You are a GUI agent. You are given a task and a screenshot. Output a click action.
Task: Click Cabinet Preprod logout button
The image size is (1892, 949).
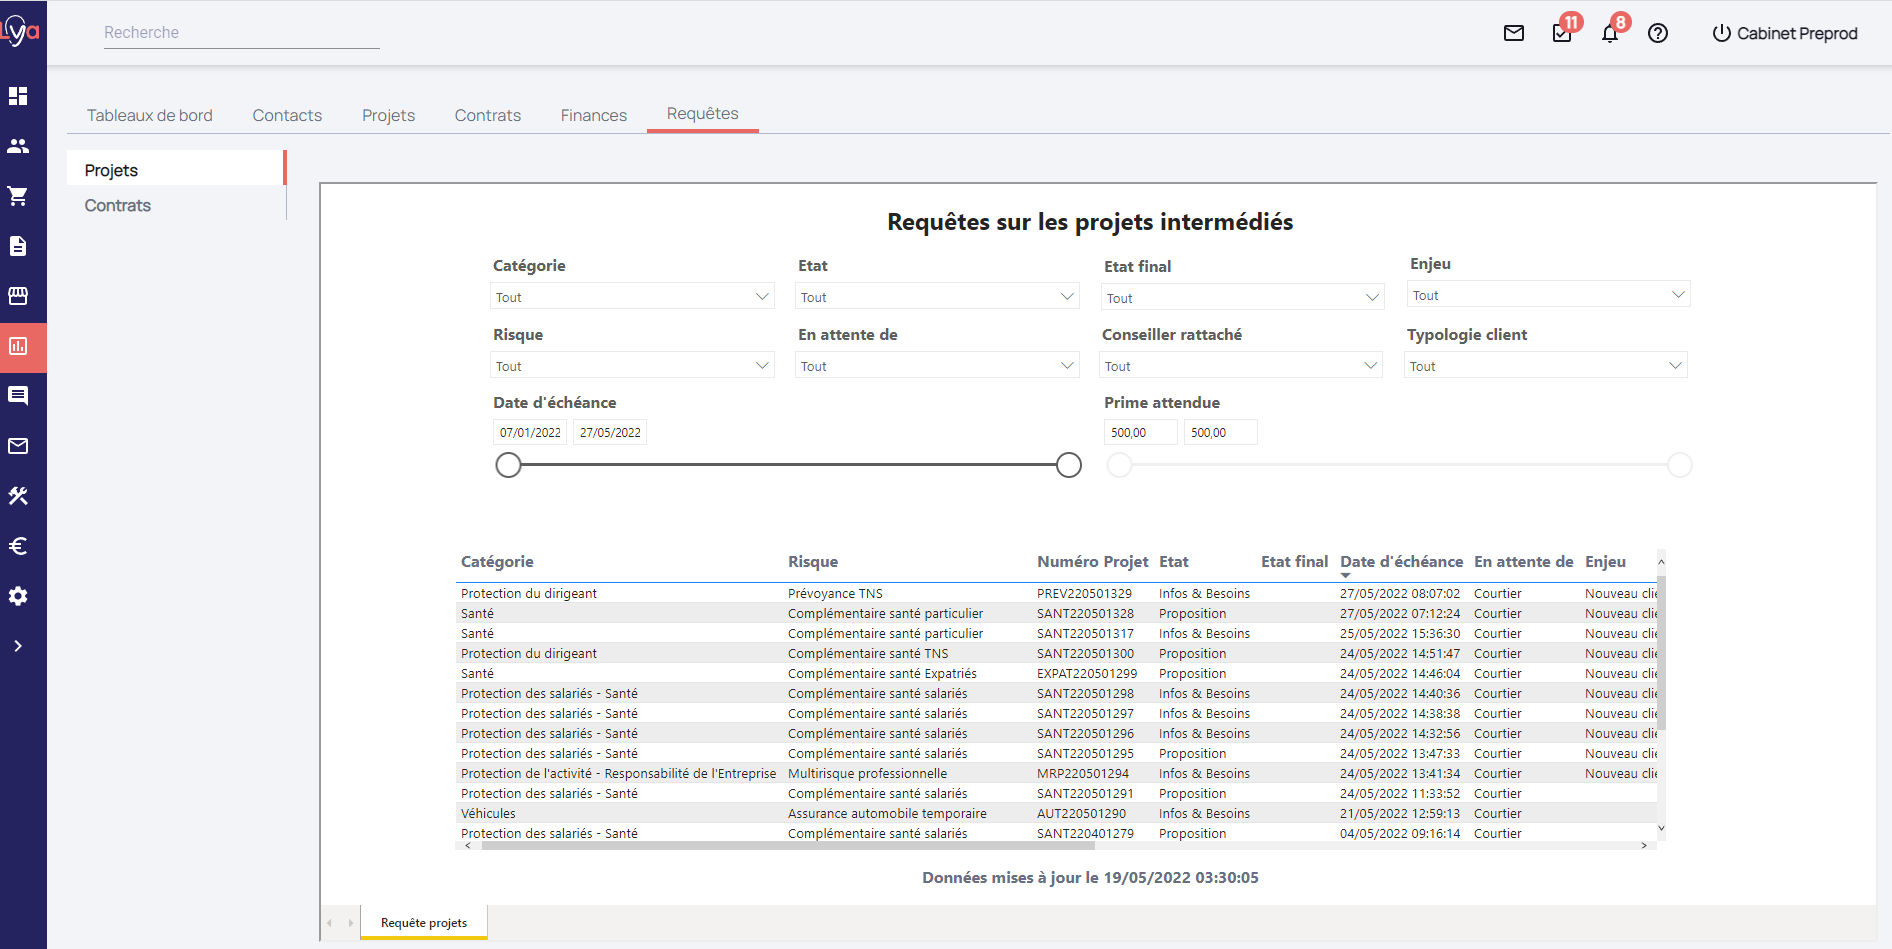tap(1785, 34)
